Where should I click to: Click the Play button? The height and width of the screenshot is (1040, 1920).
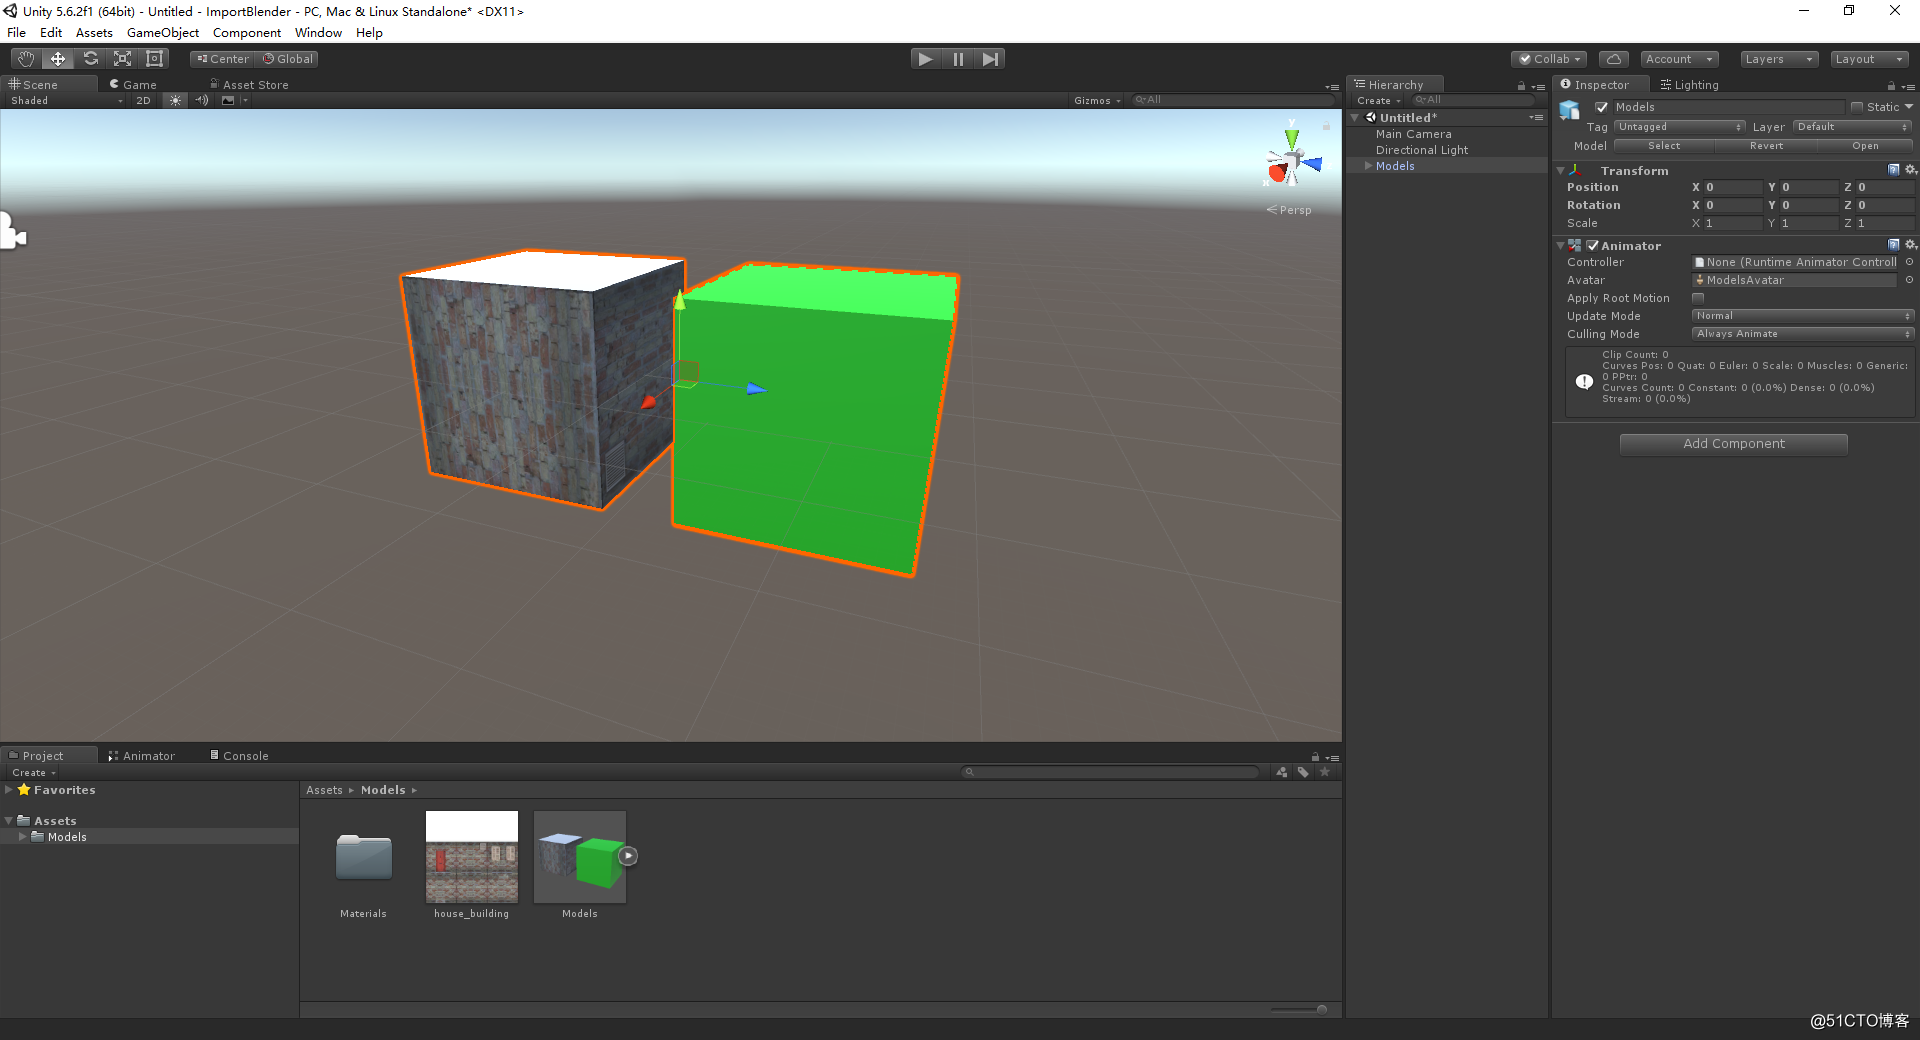point(926,59)
